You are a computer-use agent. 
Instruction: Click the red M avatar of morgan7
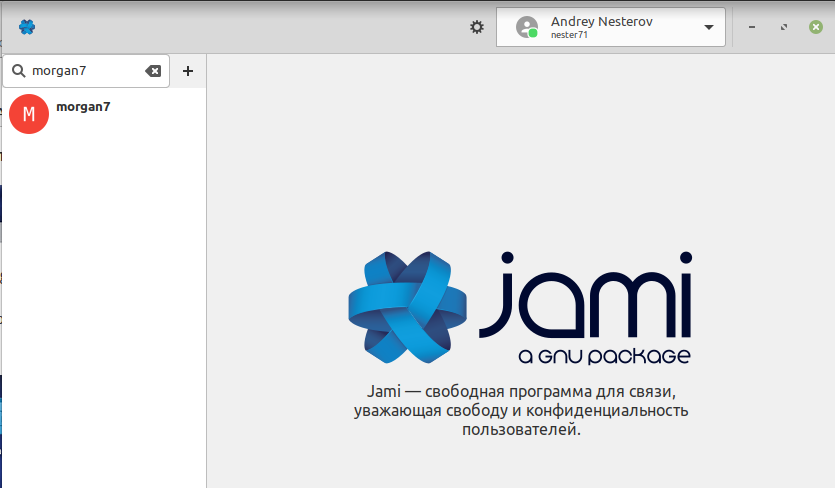tap(29, 114)
